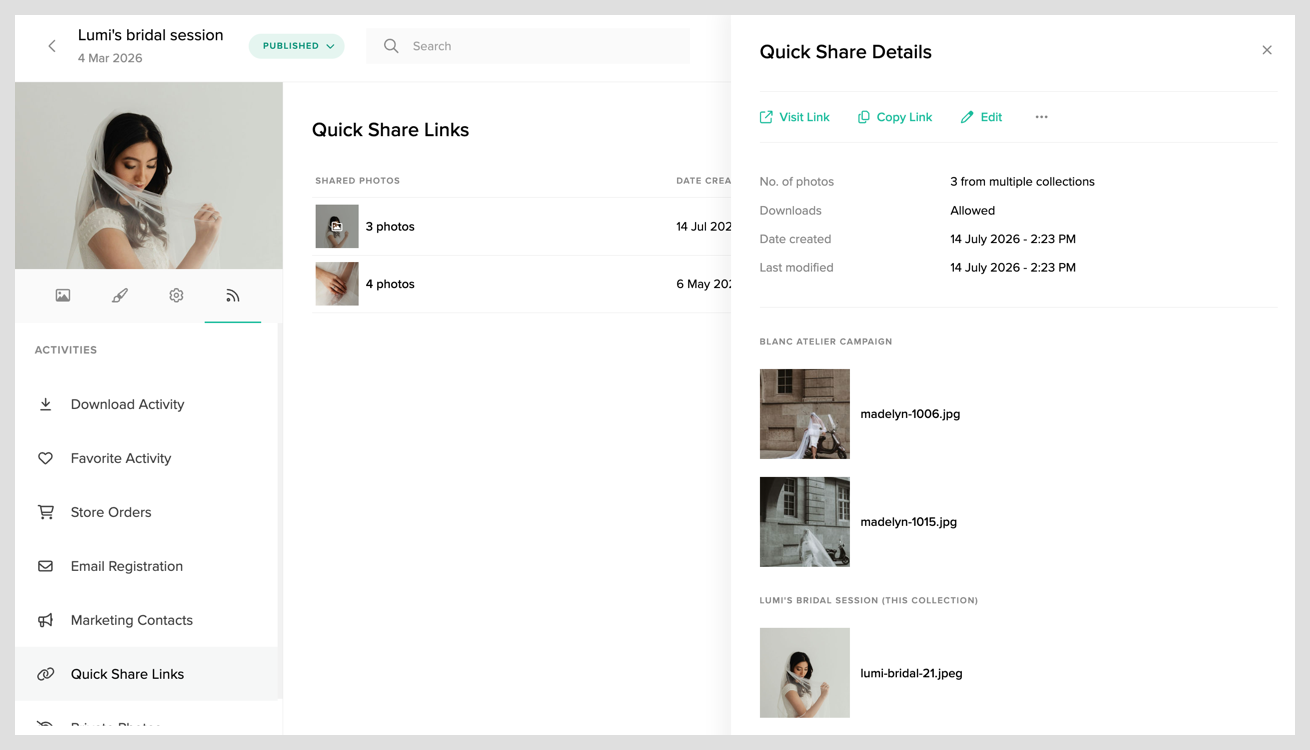
Task: Switch to the design brush tab
Action: tap(120, 296)
